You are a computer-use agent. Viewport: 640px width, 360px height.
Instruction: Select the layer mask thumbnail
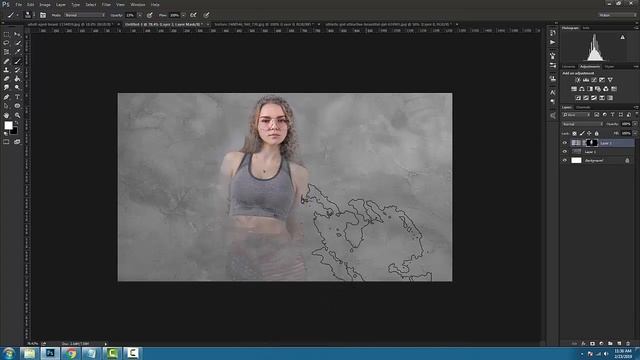[592, 143]
